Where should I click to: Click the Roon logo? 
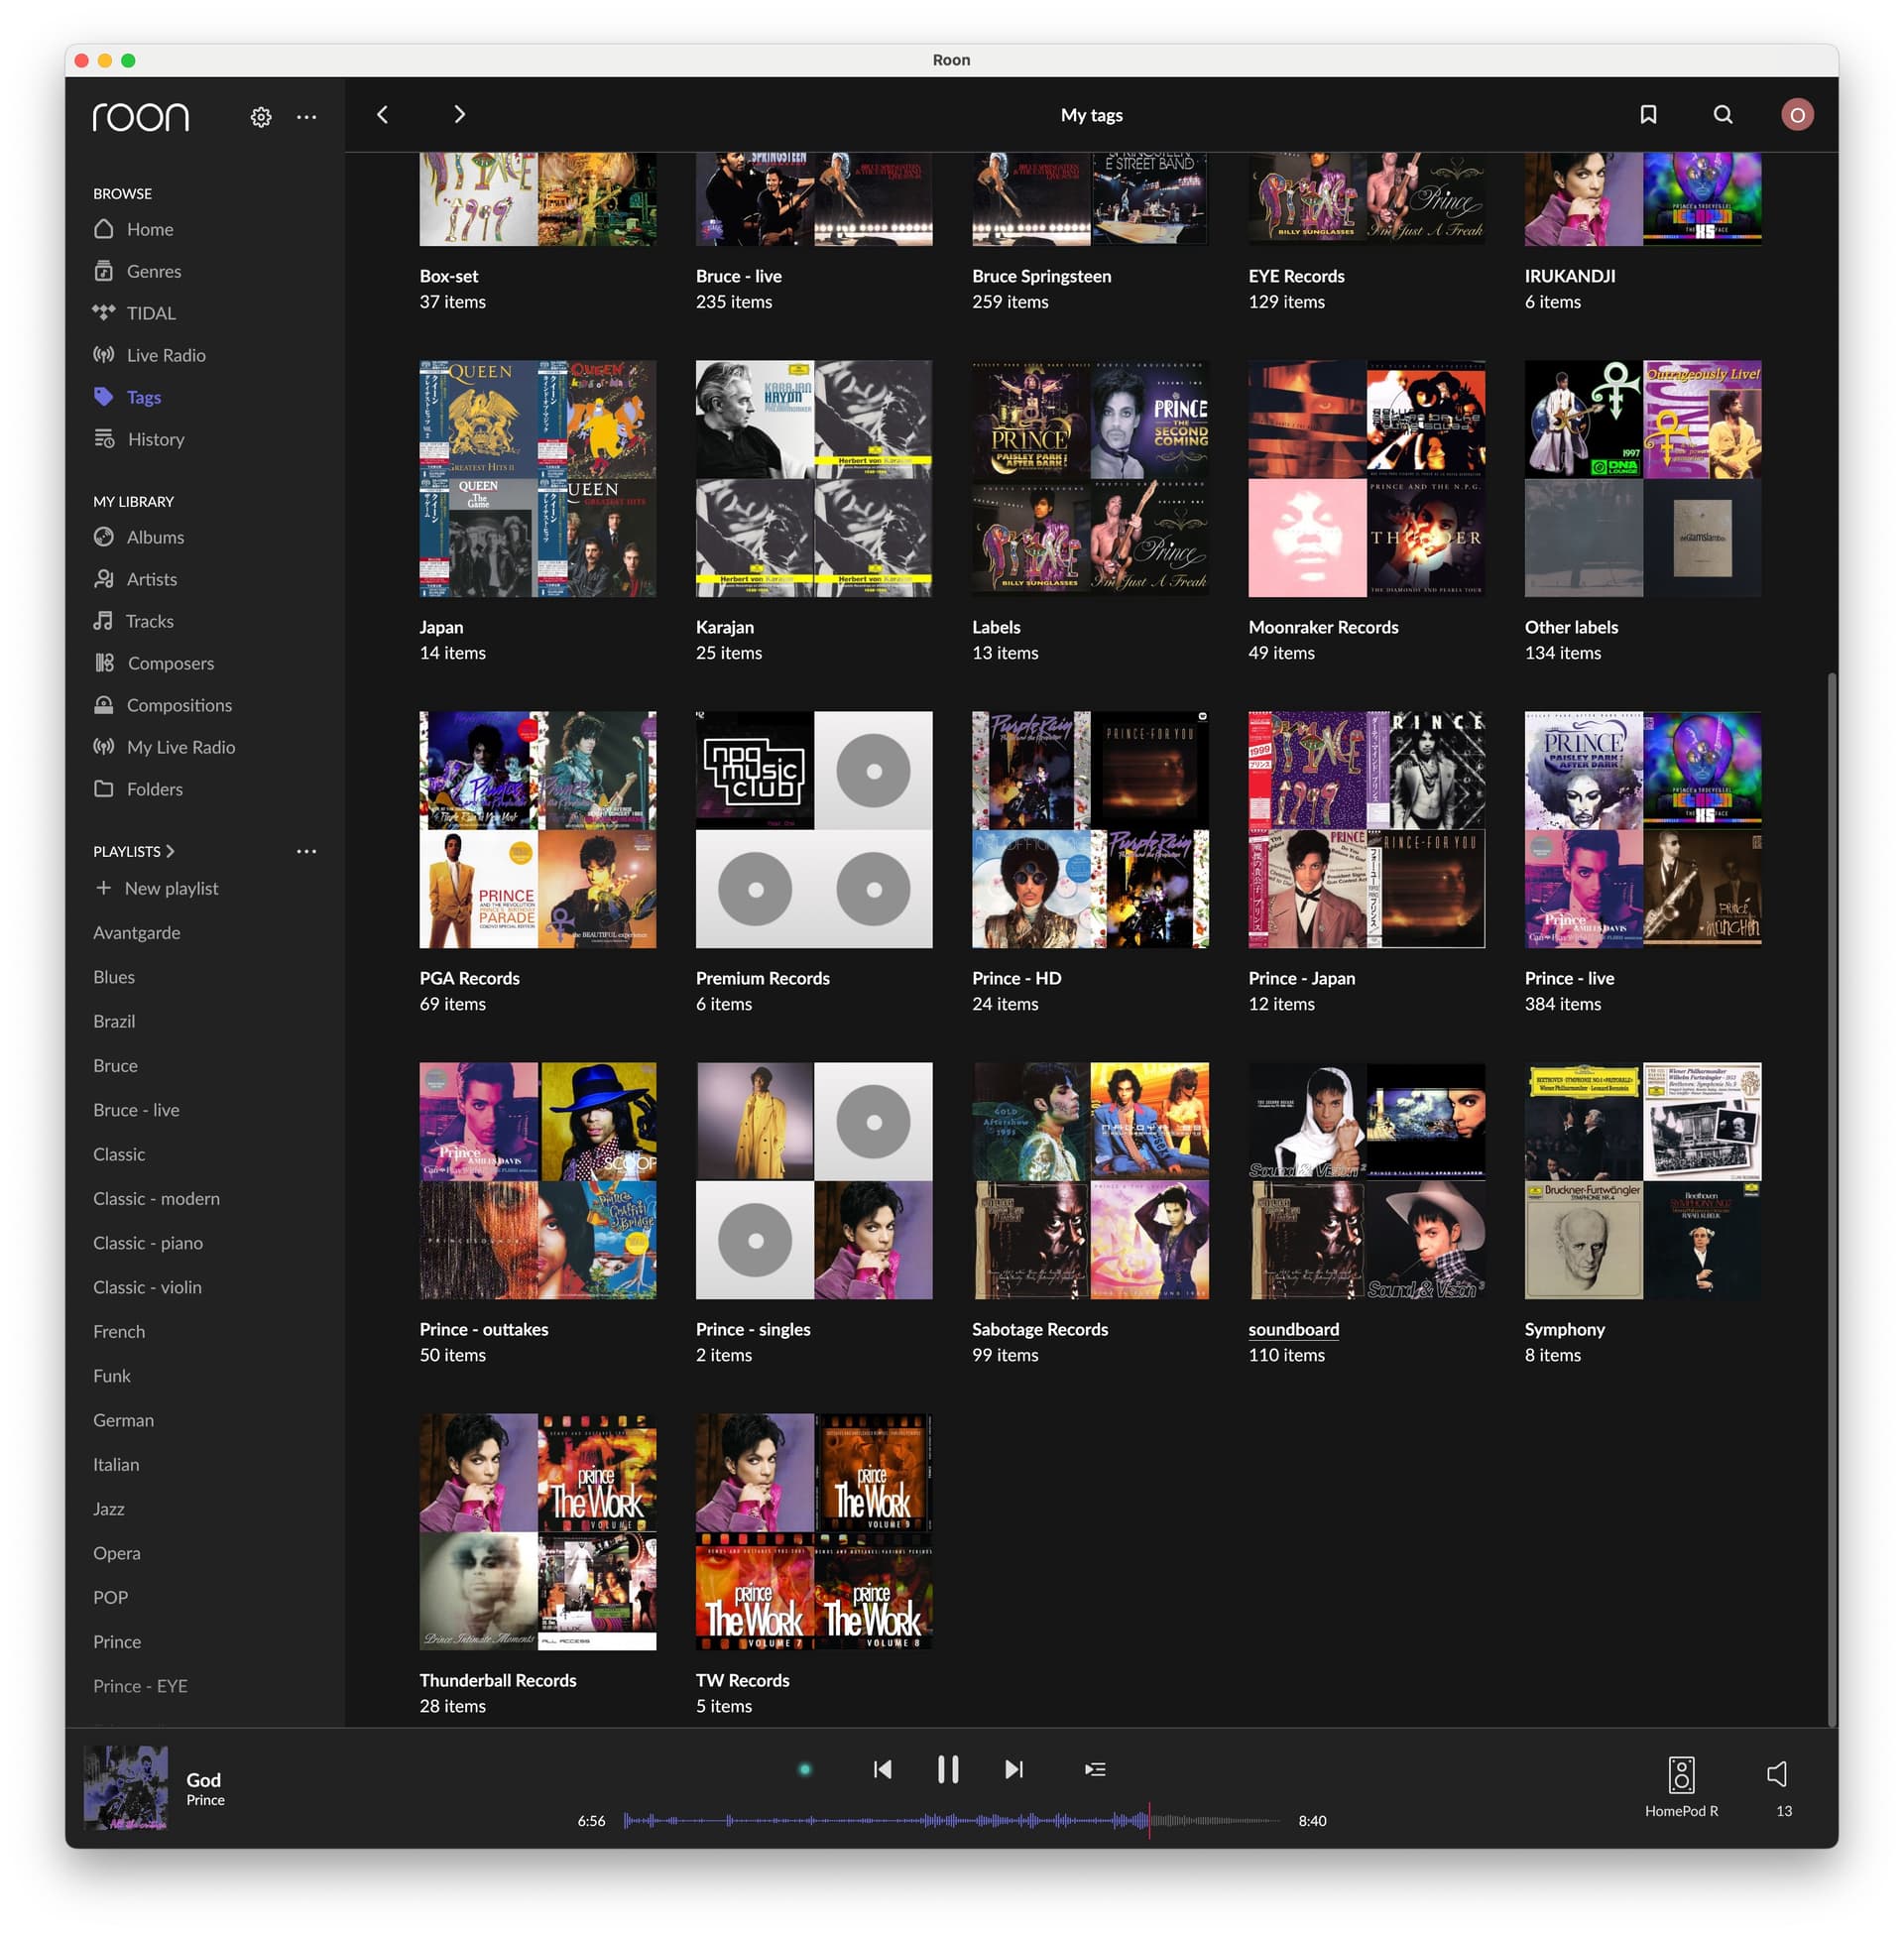tap(141, 117)
